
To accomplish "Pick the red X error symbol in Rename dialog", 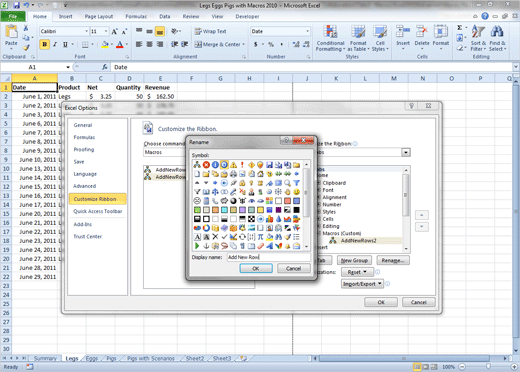I will coord(206,165).
